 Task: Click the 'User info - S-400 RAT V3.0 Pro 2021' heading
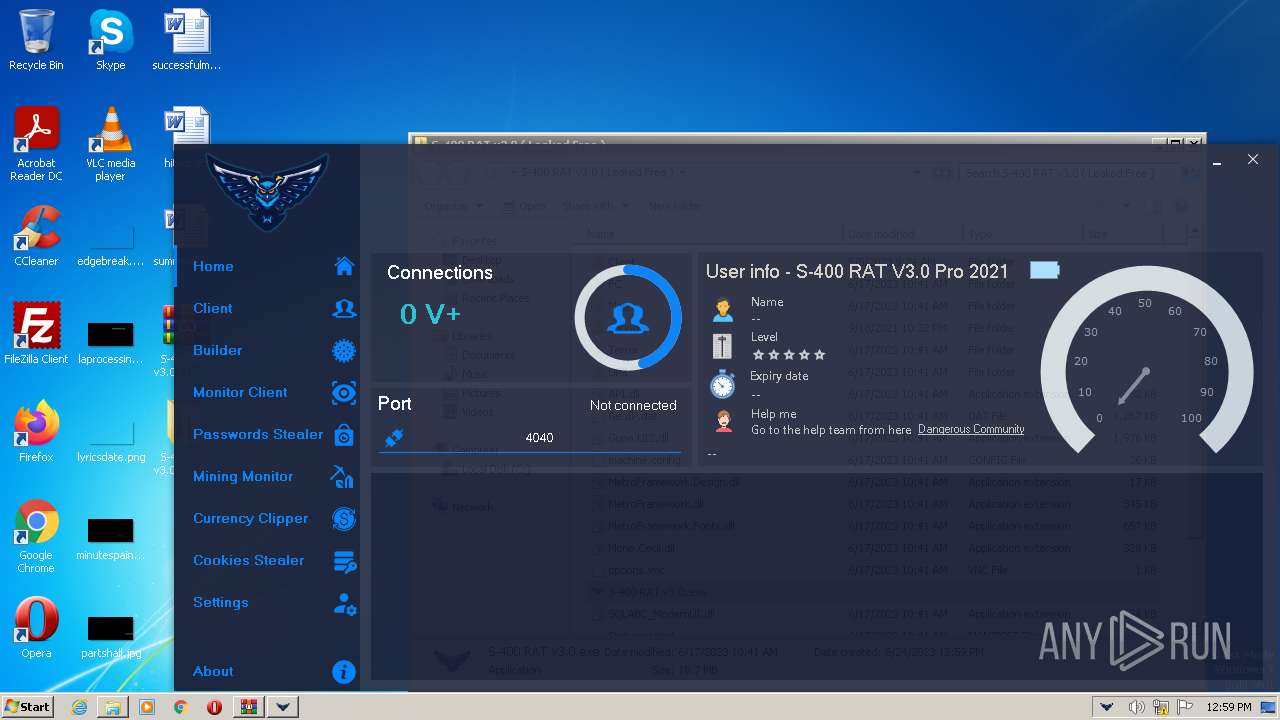(x=857, y=271)
